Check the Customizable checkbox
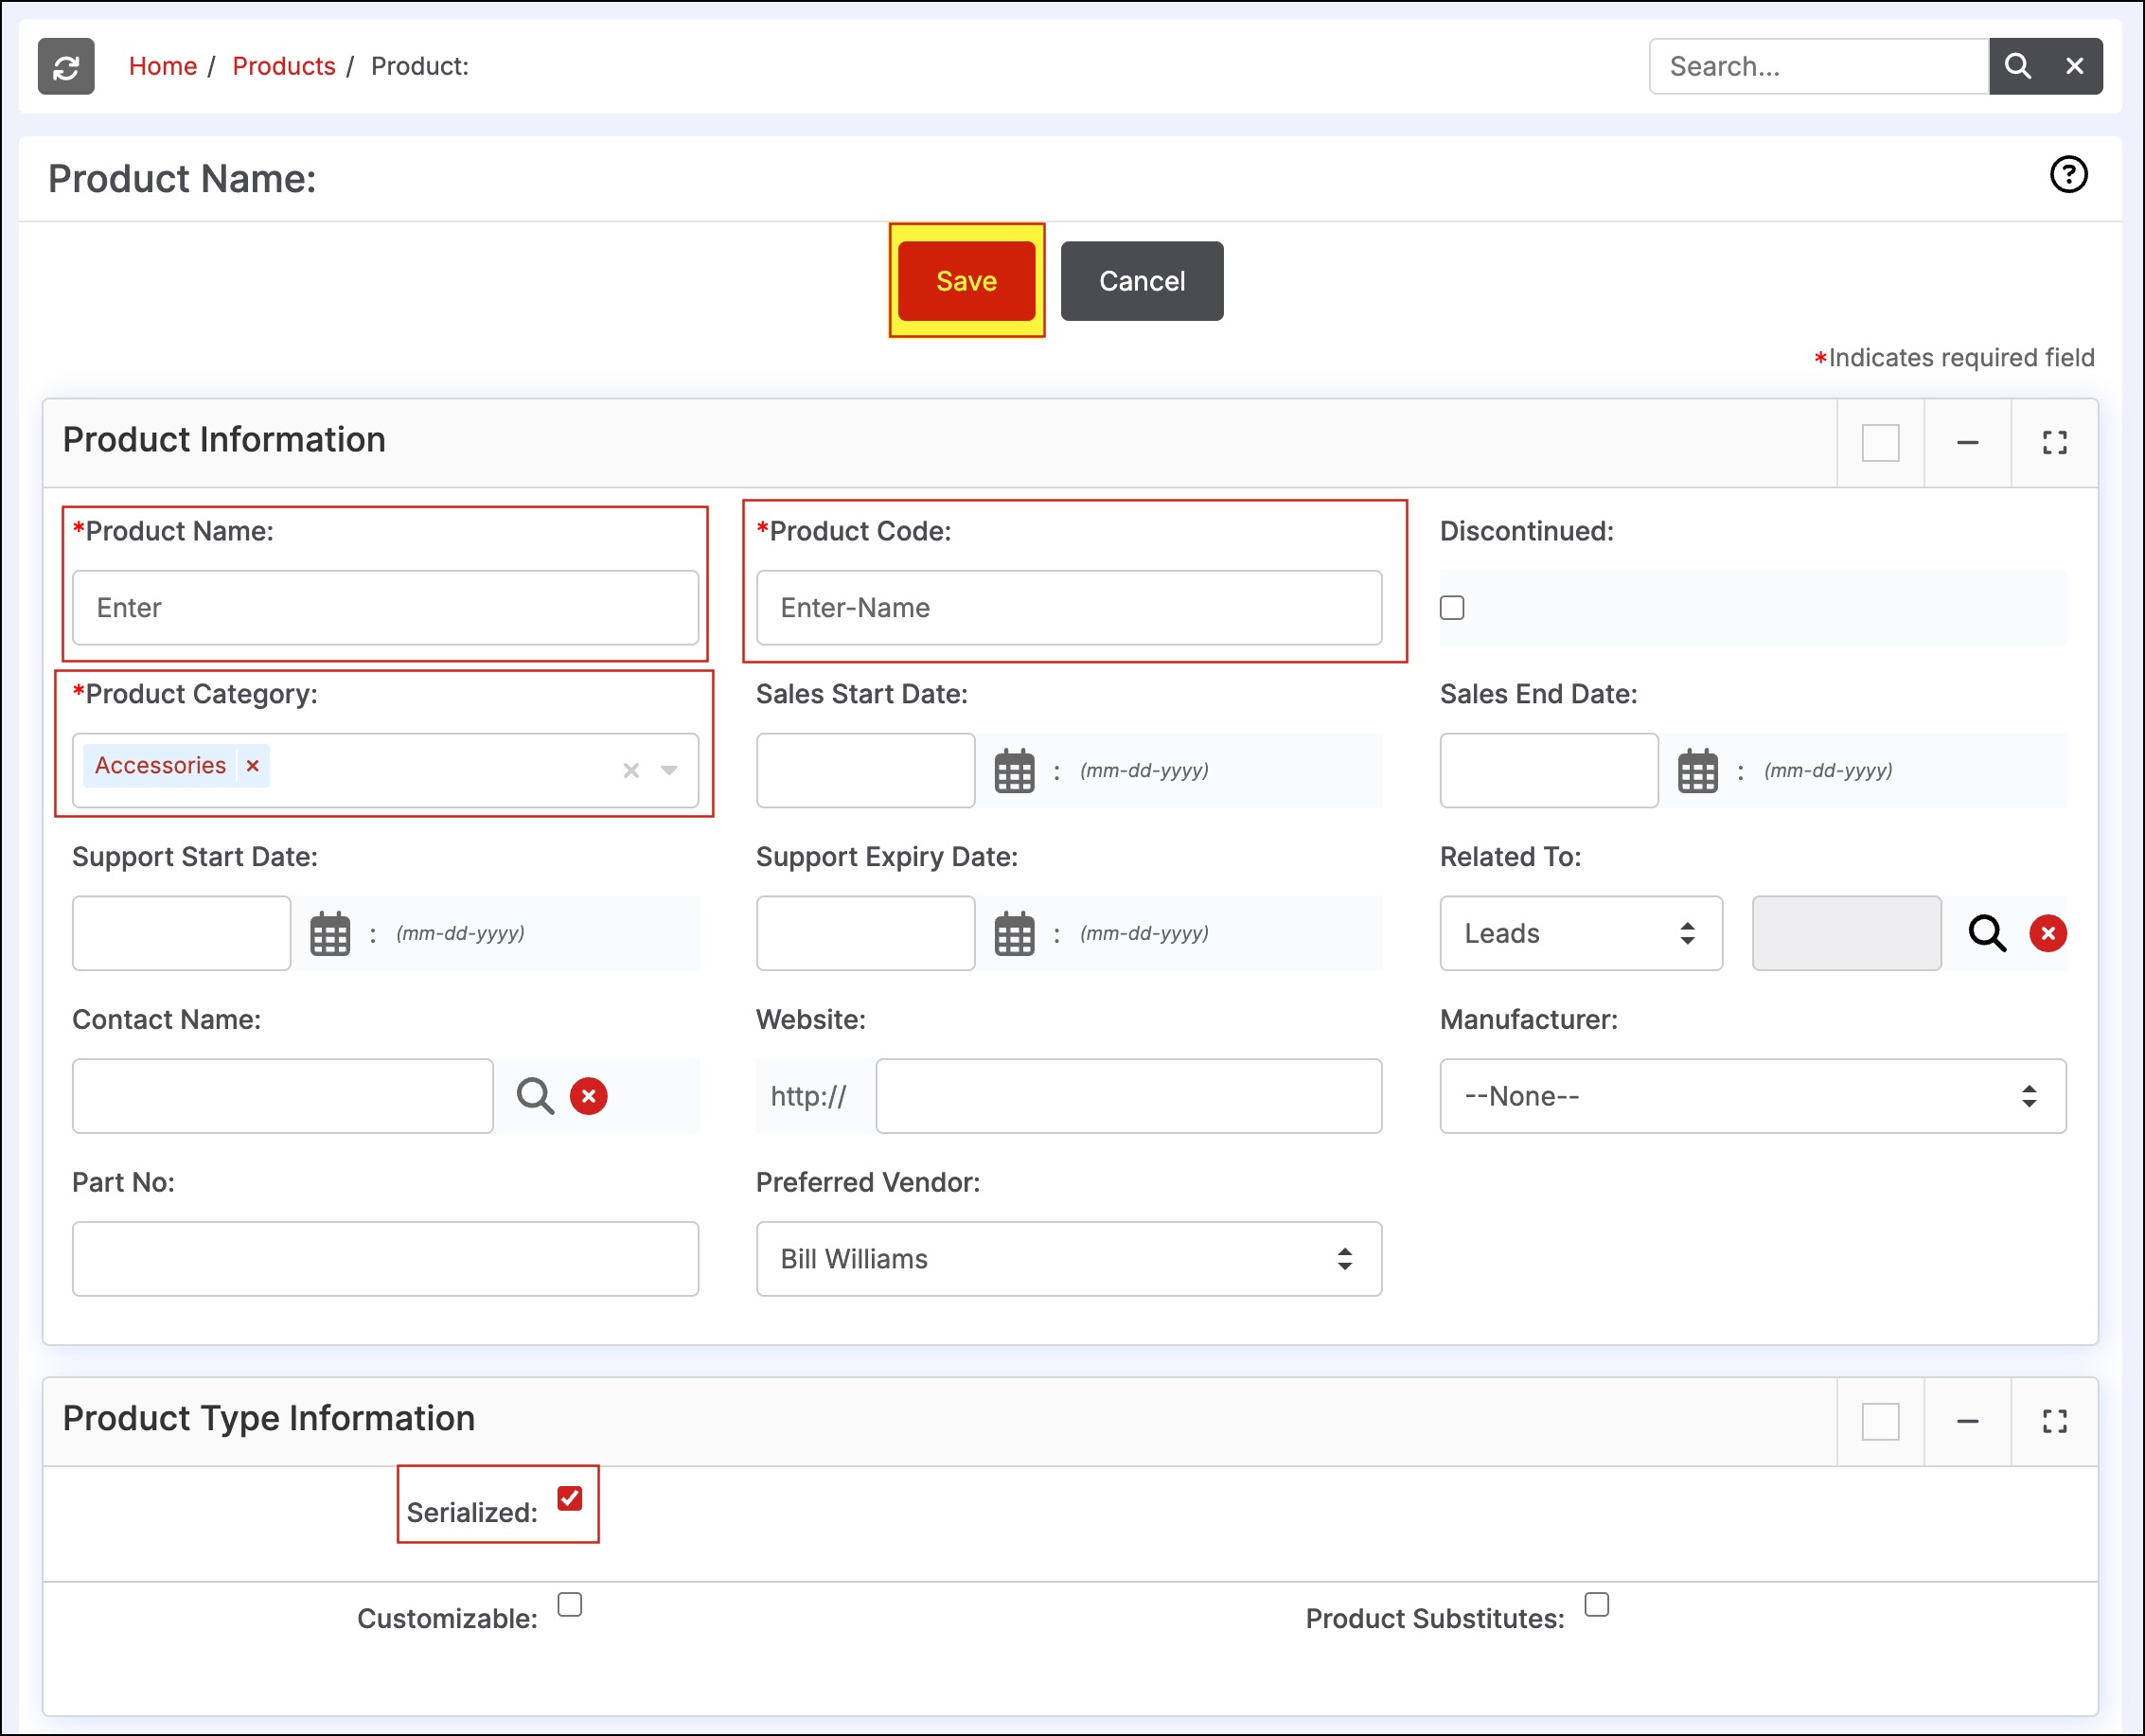The height and width of the screenshot is (1736, 2145). [570, 1605]
